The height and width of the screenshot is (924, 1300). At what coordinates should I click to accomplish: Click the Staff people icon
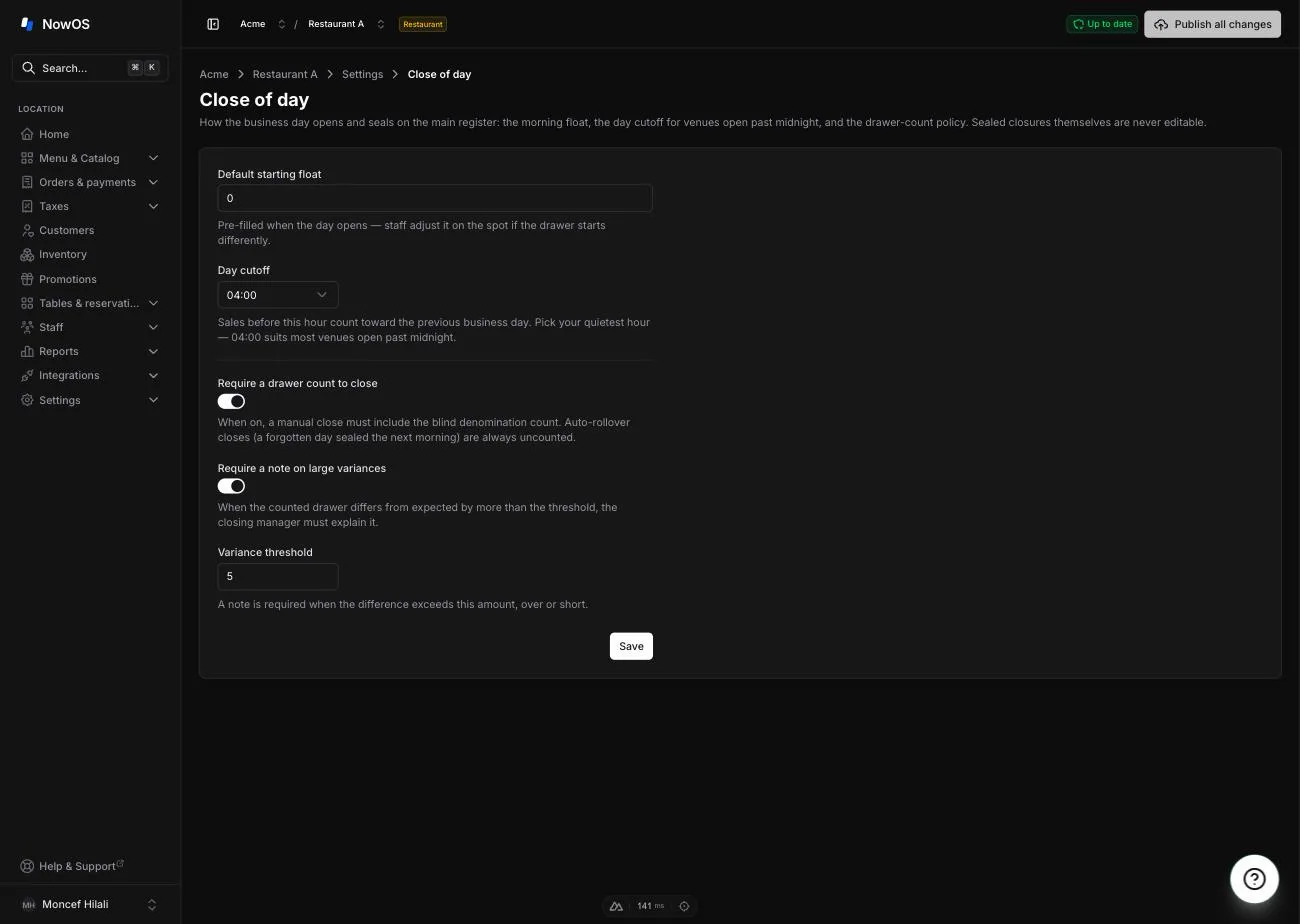click(x=27, y=327)
